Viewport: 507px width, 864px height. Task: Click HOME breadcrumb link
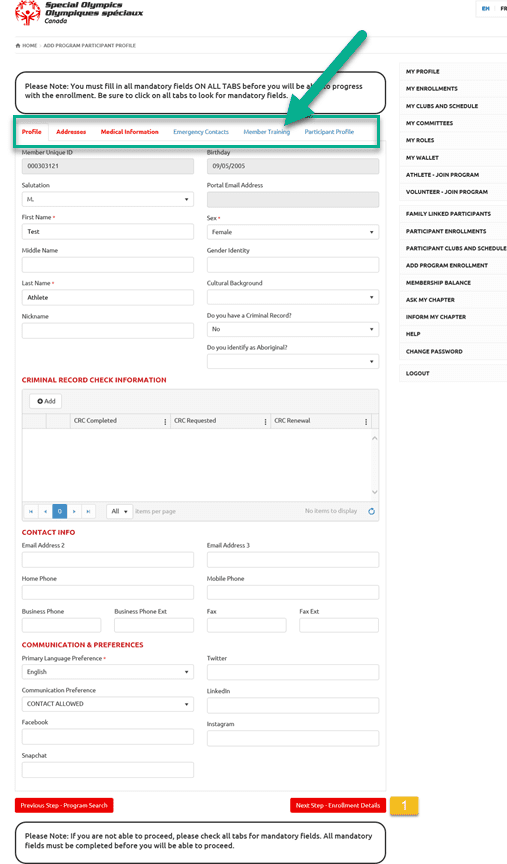coord(29,45)
